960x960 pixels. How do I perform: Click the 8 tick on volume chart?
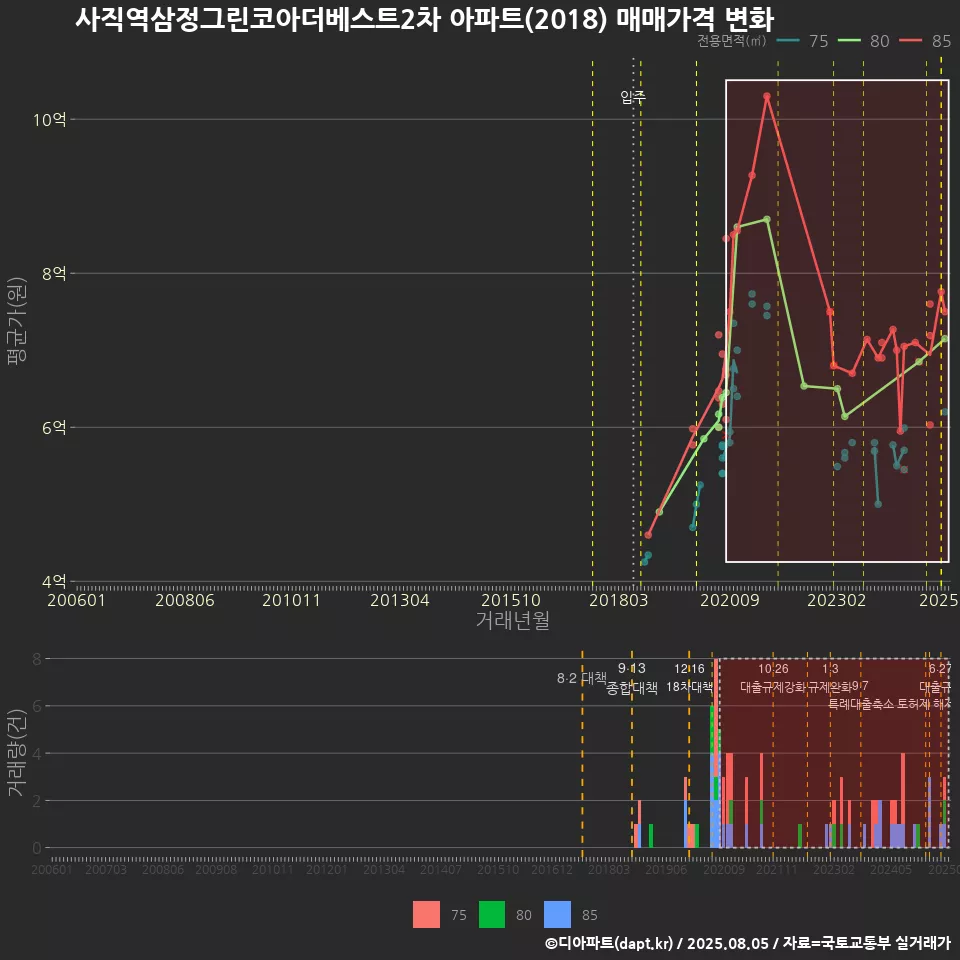point(37,659)
